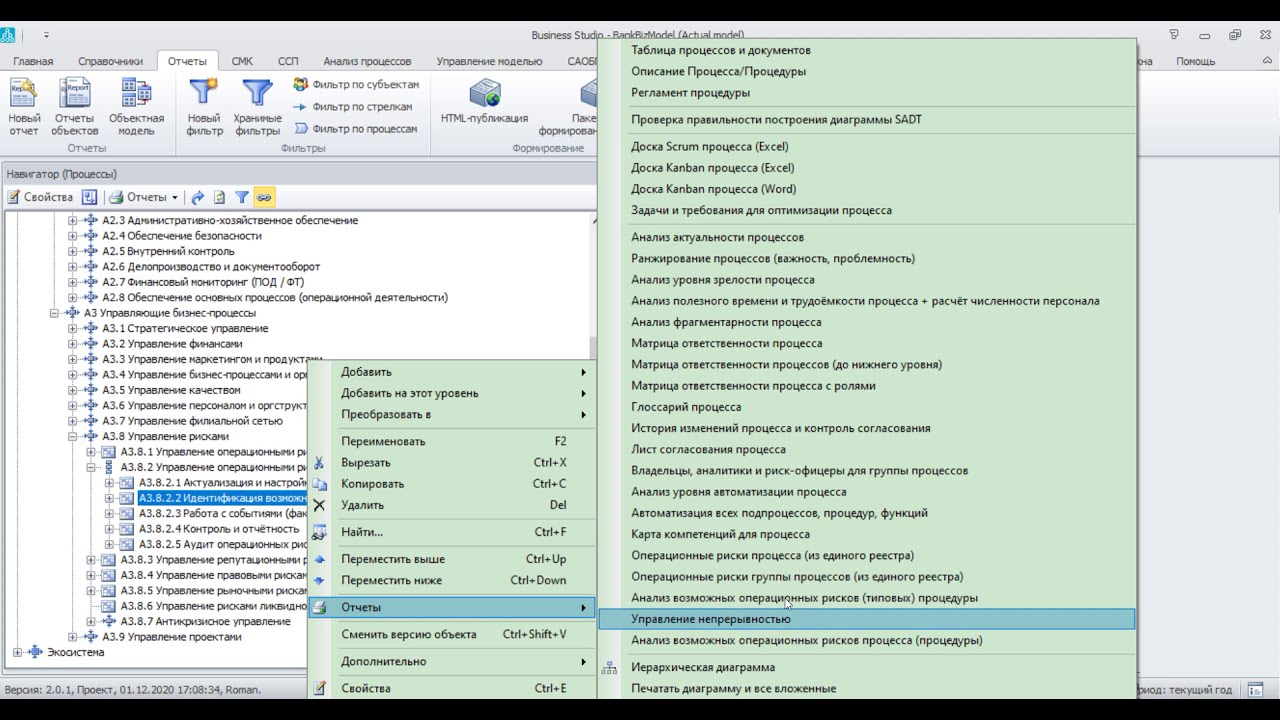Select A3.8.2.4 Контроль и отчётность item
The height and width of the screenshot is (720, 1280).
(x=221, y=529)
